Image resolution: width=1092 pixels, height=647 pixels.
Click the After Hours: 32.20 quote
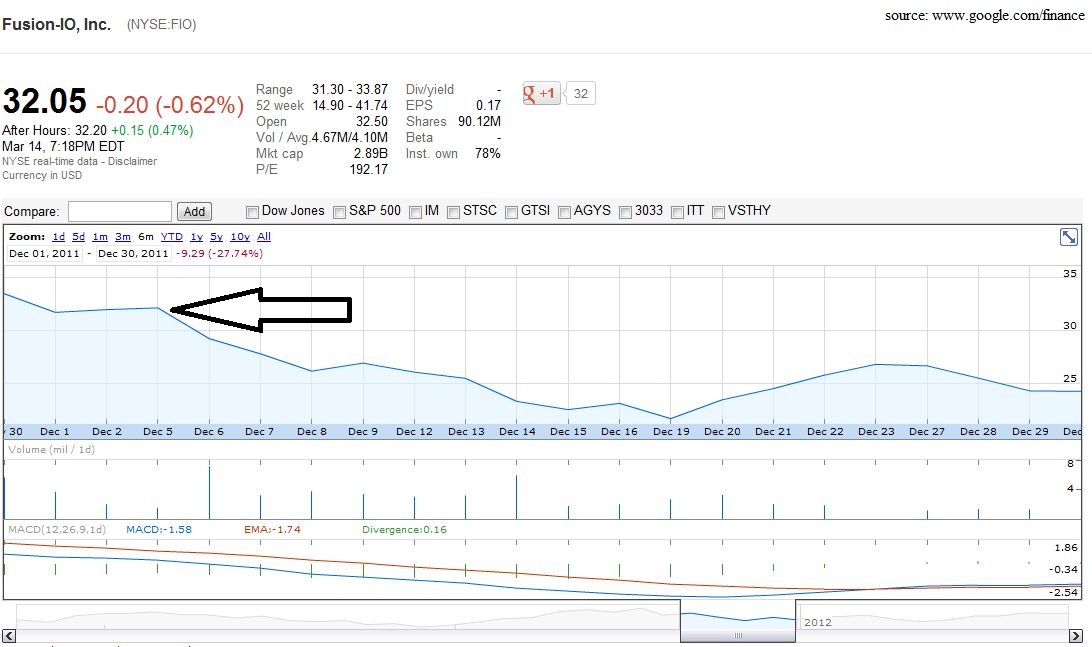[x=55, y=130]
